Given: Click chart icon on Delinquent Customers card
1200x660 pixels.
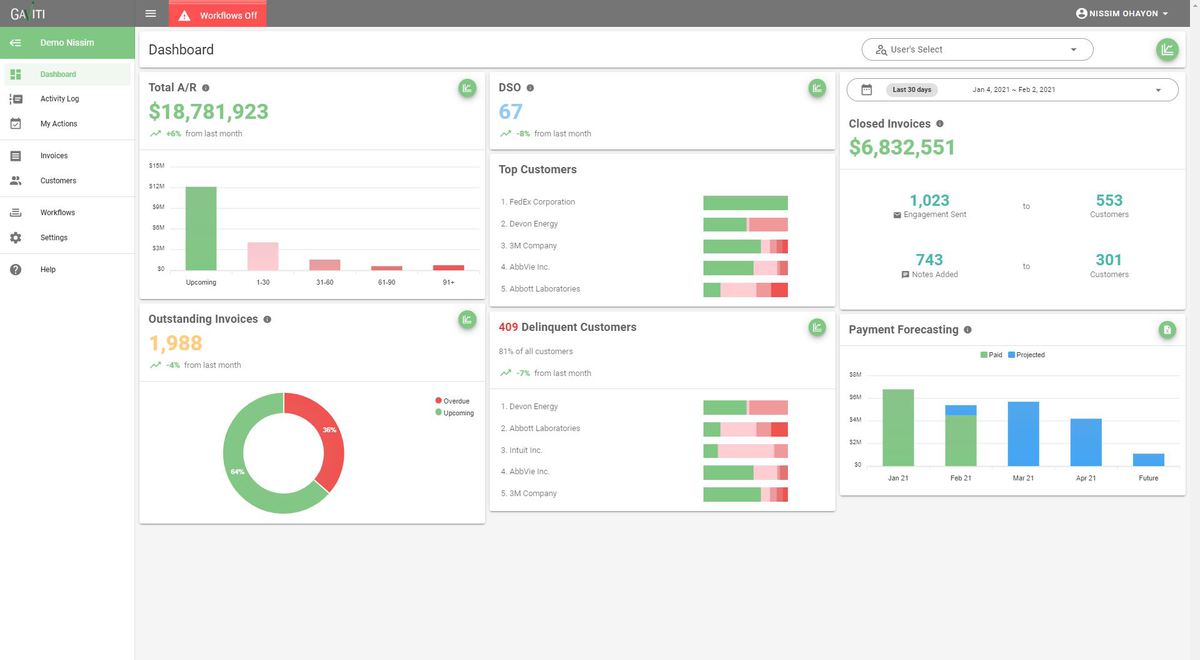Looking at the screenshot, I should pos(817,327).
